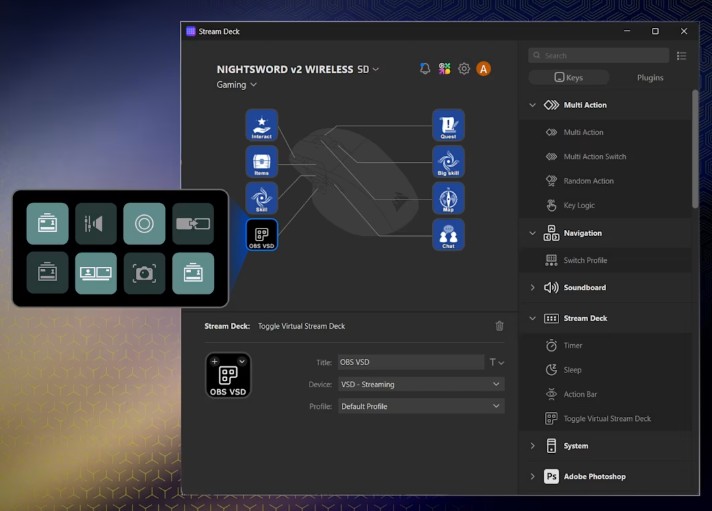Switch to the Plugins tab
712x511 pixels.
click(650, 78)
